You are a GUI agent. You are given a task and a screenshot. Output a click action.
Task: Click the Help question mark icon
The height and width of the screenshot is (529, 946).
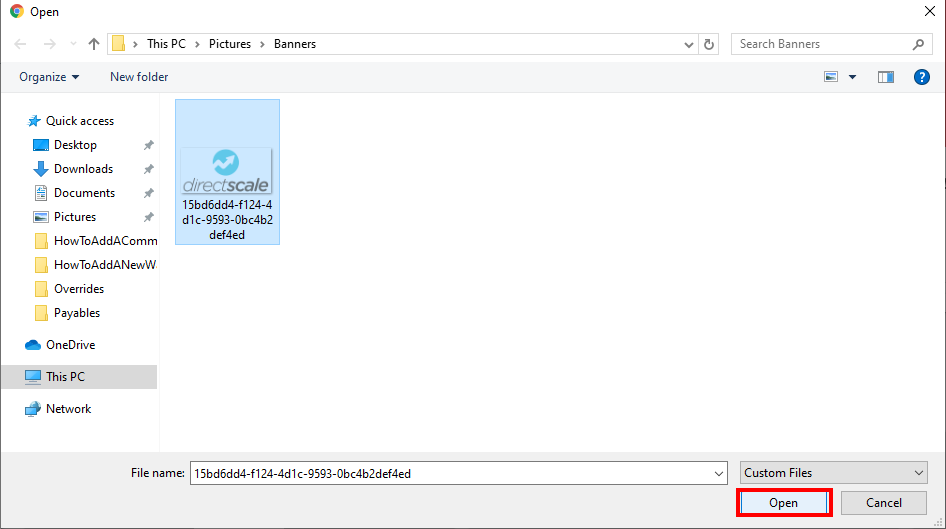pos(922,77)
